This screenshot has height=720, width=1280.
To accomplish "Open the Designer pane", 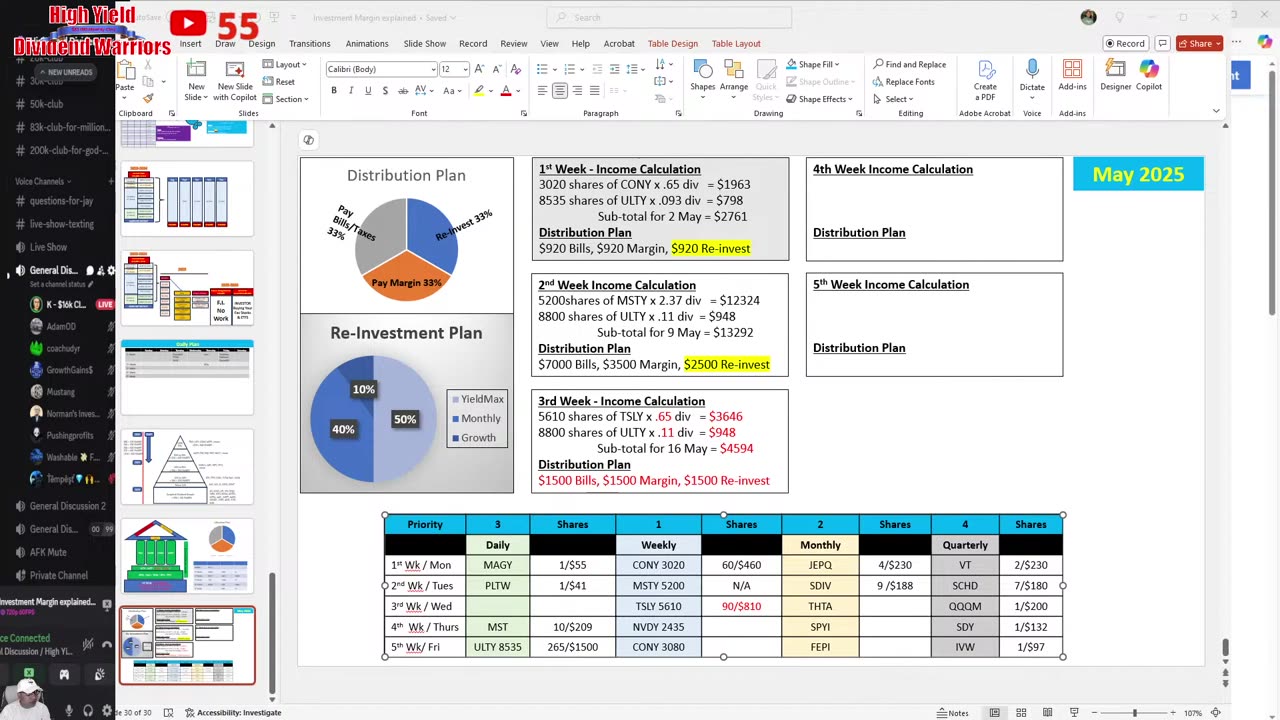I will (x=1116, y=74).
